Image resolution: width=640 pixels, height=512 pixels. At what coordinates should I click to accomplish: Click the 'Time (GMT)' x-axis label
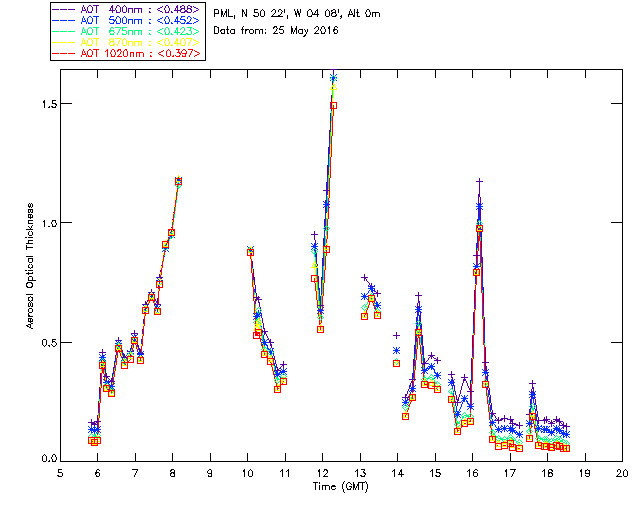[339, 485]
